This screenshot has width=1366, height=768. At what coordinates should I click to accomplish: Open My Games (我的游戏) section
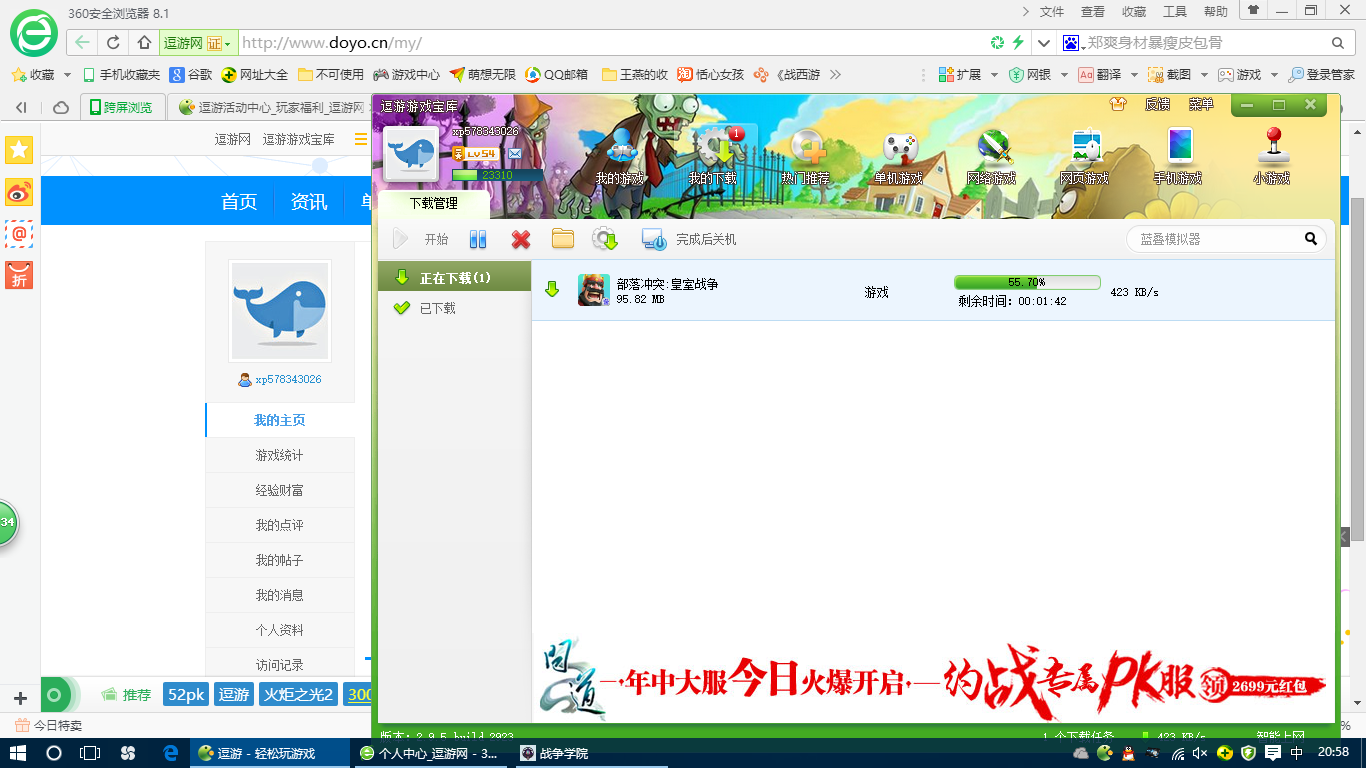coord(619,157)
